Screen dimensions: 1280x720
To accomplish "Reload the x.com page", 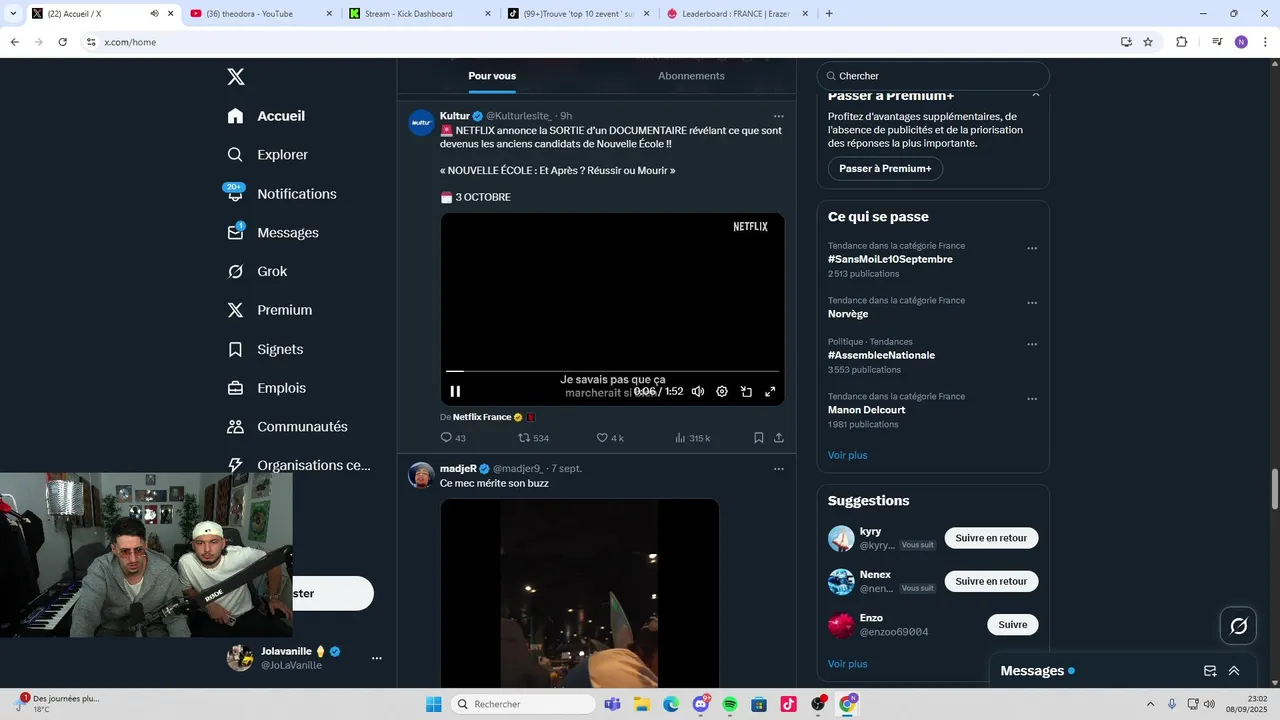I will 62,42.
